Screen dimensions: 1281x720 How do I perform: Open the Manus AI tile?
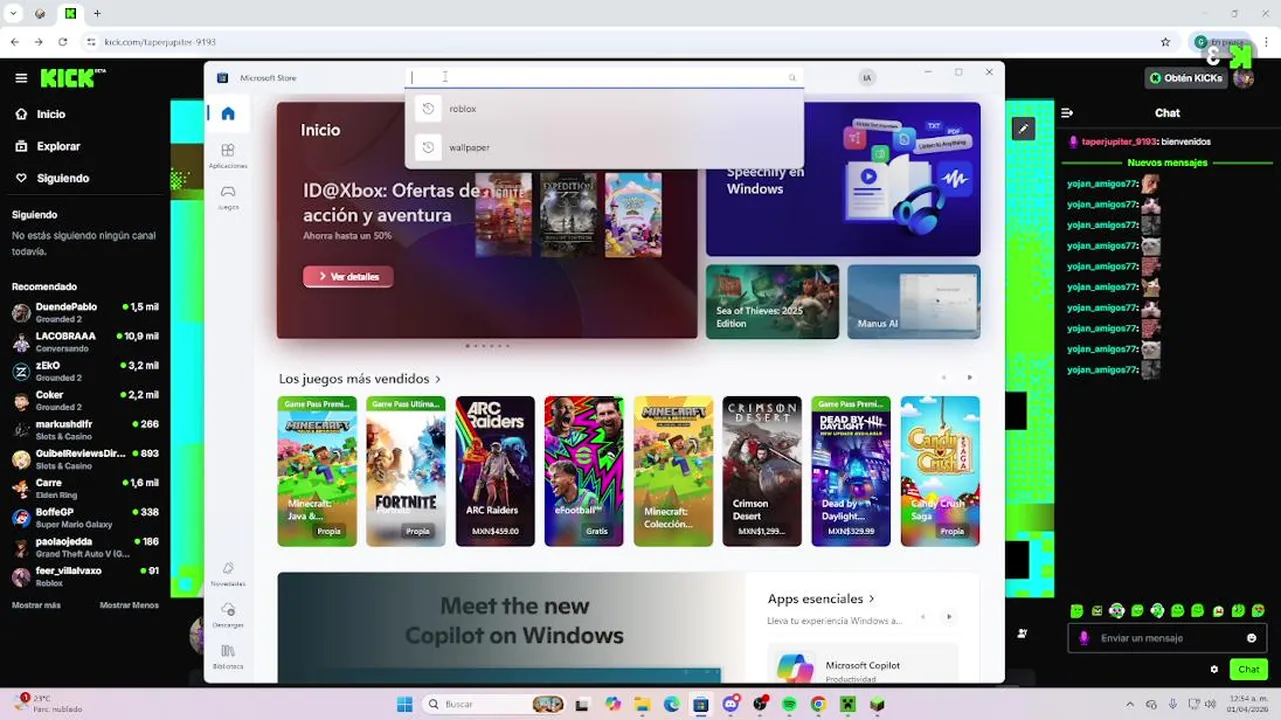click(x=914, y=302)
